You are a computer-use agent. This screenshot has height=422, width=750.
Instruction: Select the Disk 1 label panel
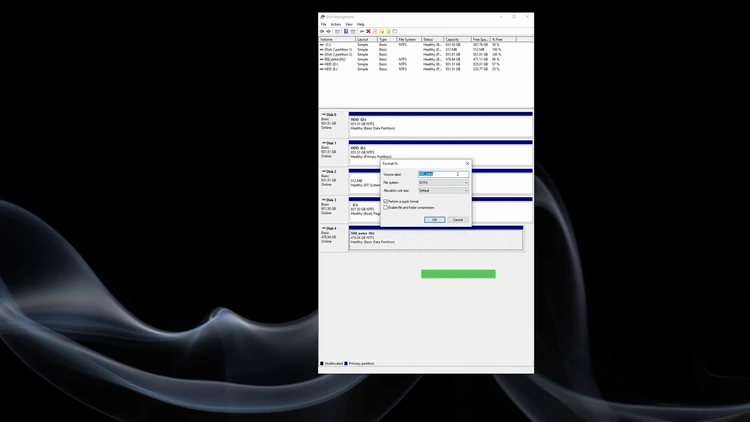click(333, 153)
